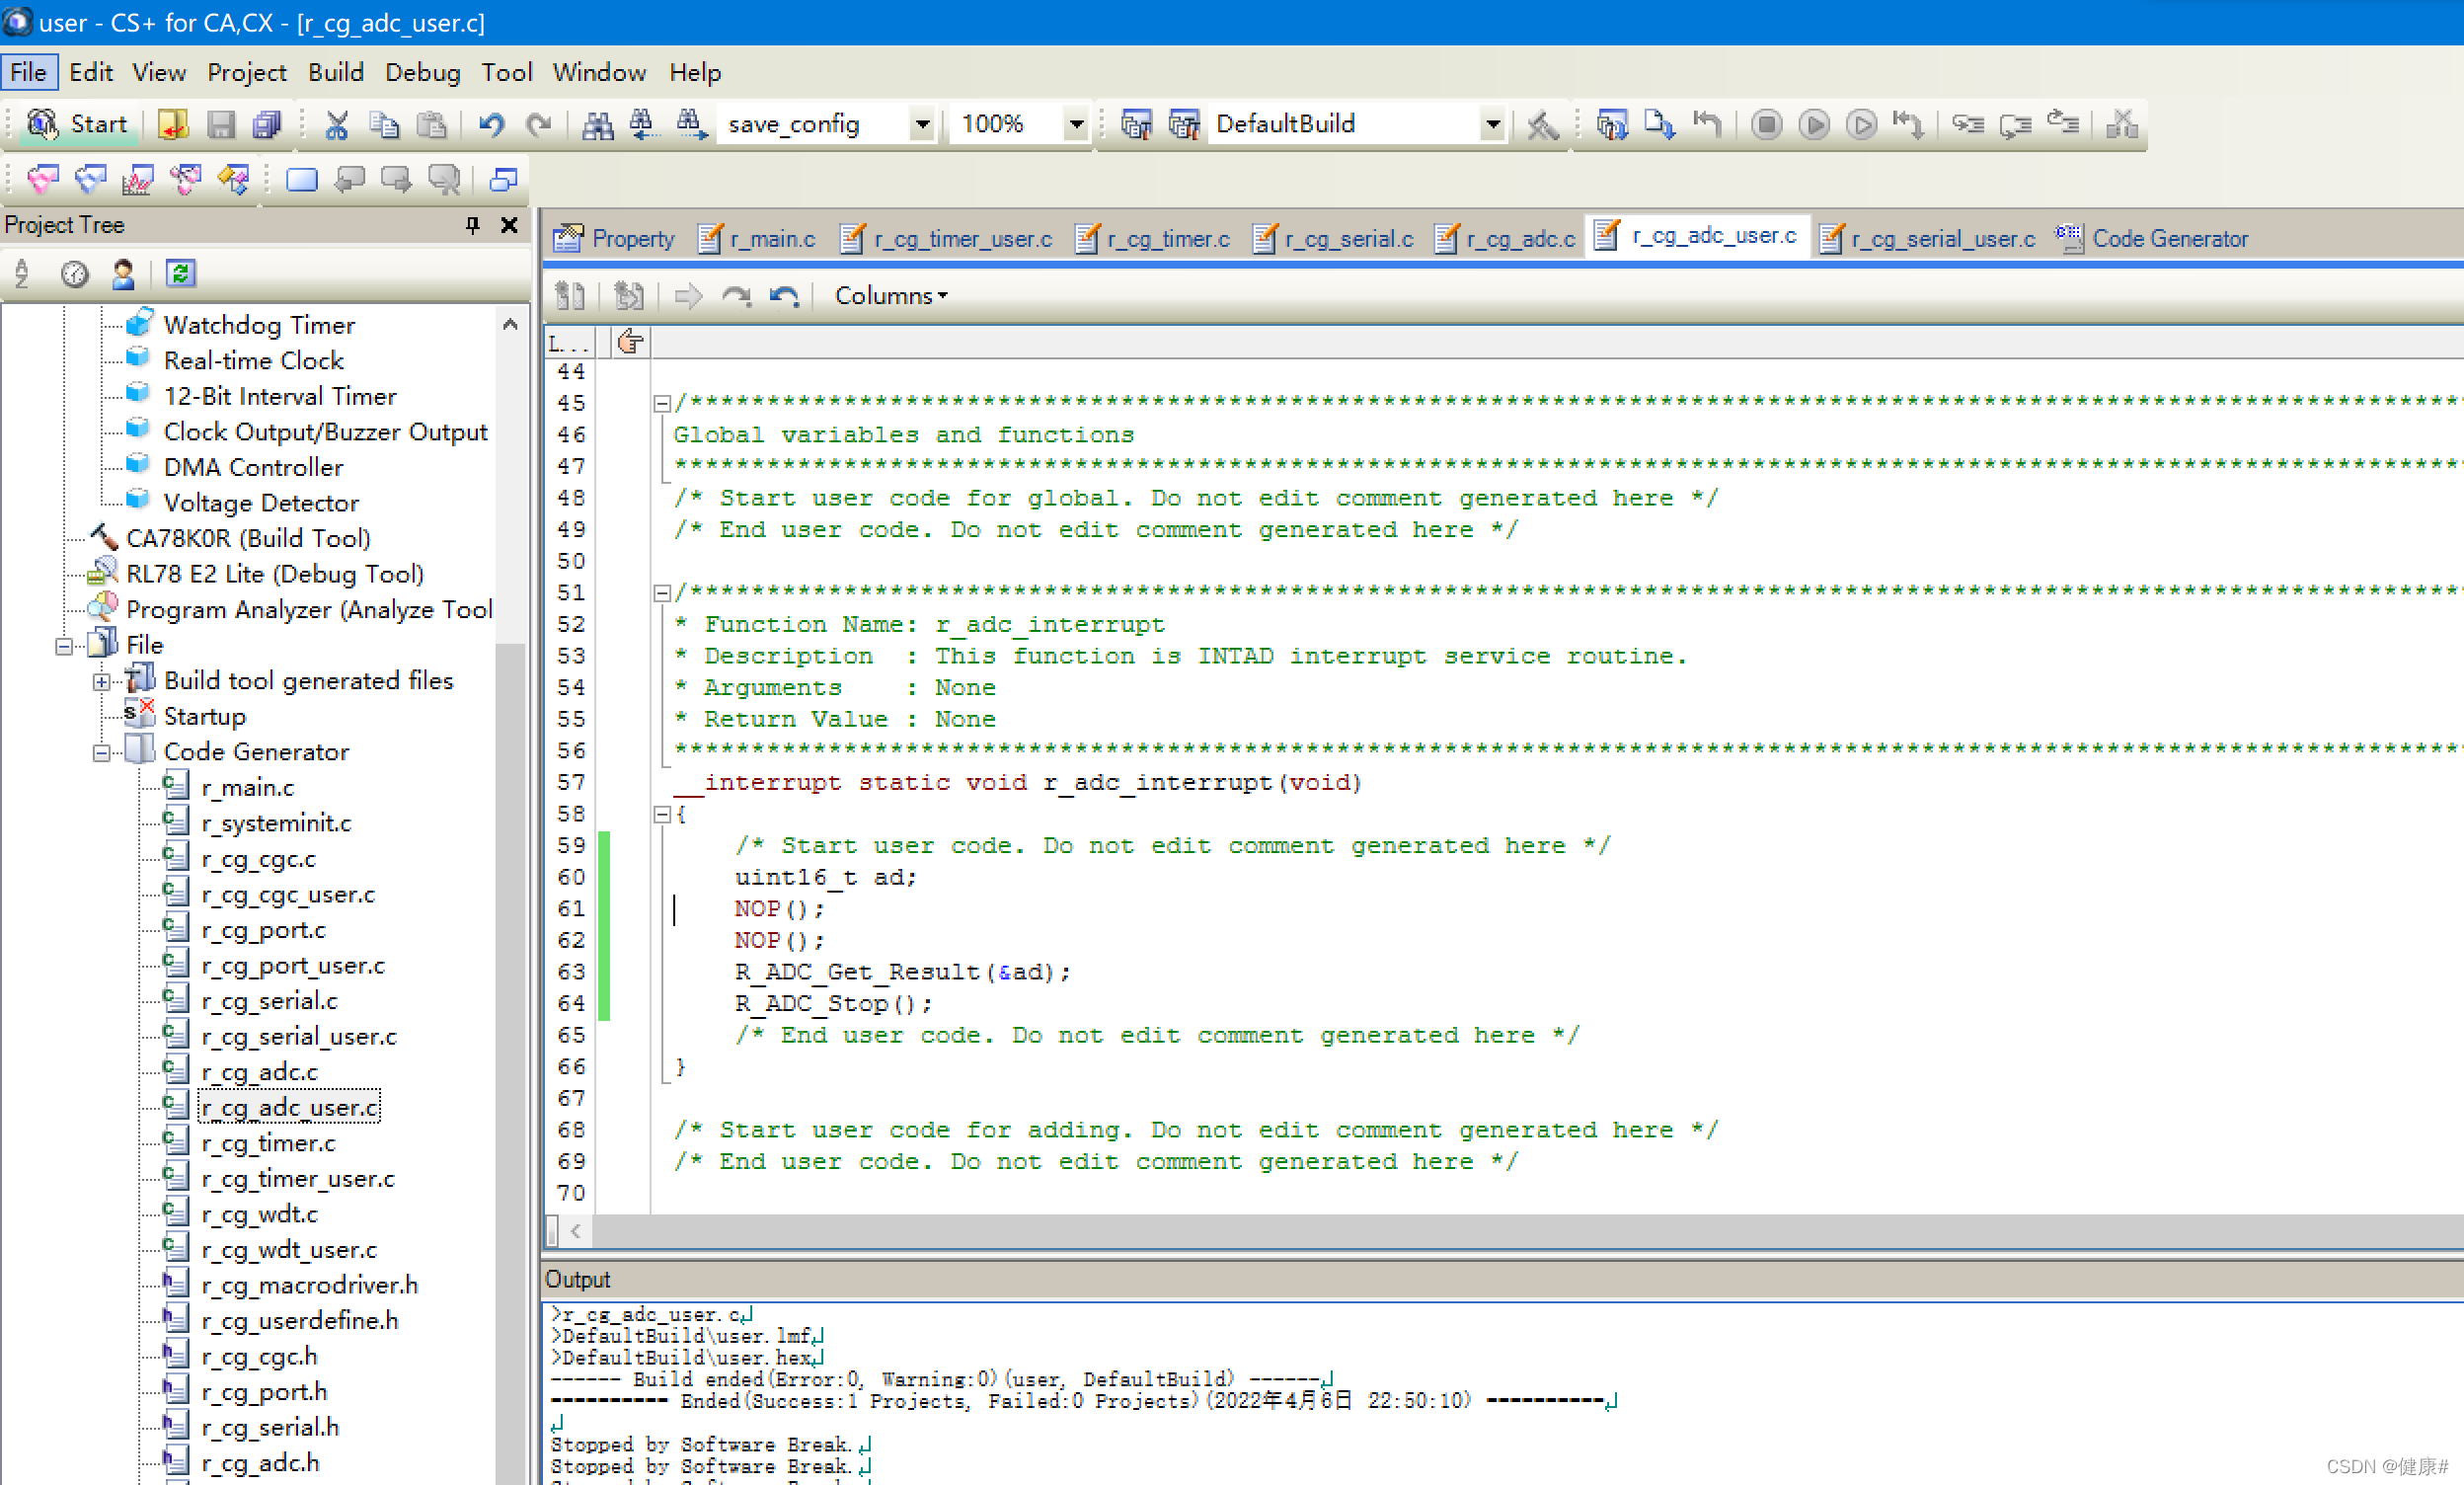Collapse the comment block at line 51
Image resolution: width=2464 pixels, height=1485 pixels.
661,593
